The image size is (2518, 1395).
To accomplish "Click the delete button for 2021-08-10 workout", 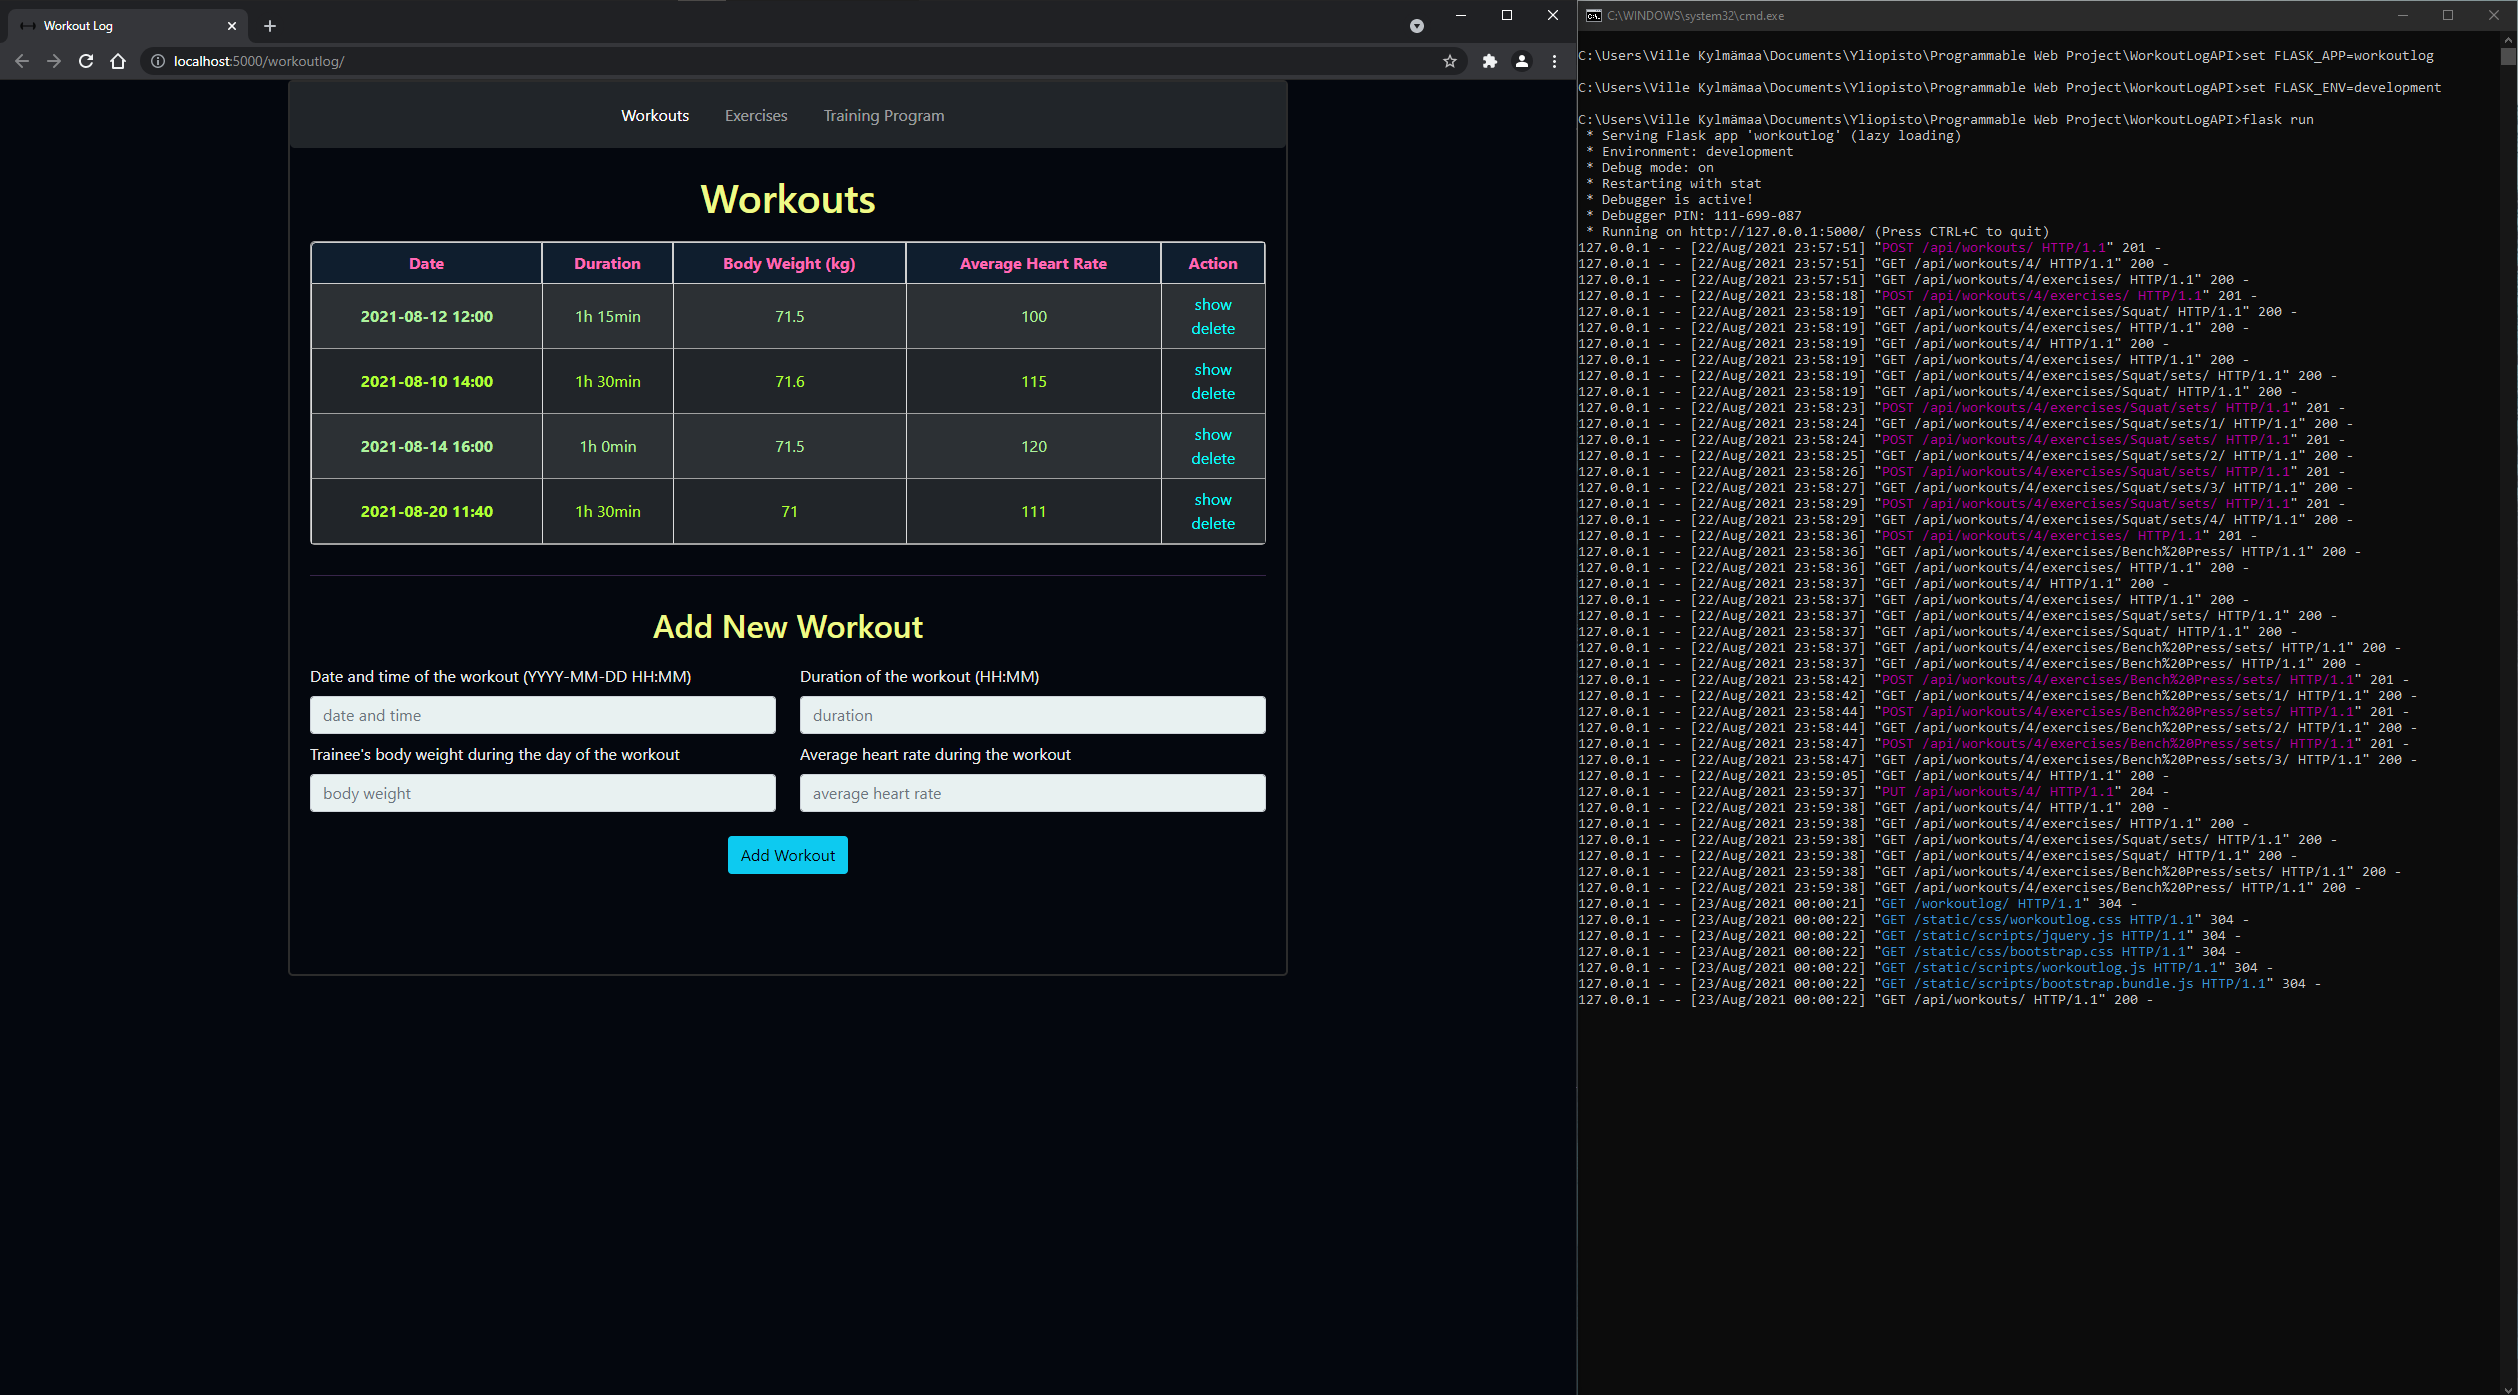I will [x=1211, y=392].
